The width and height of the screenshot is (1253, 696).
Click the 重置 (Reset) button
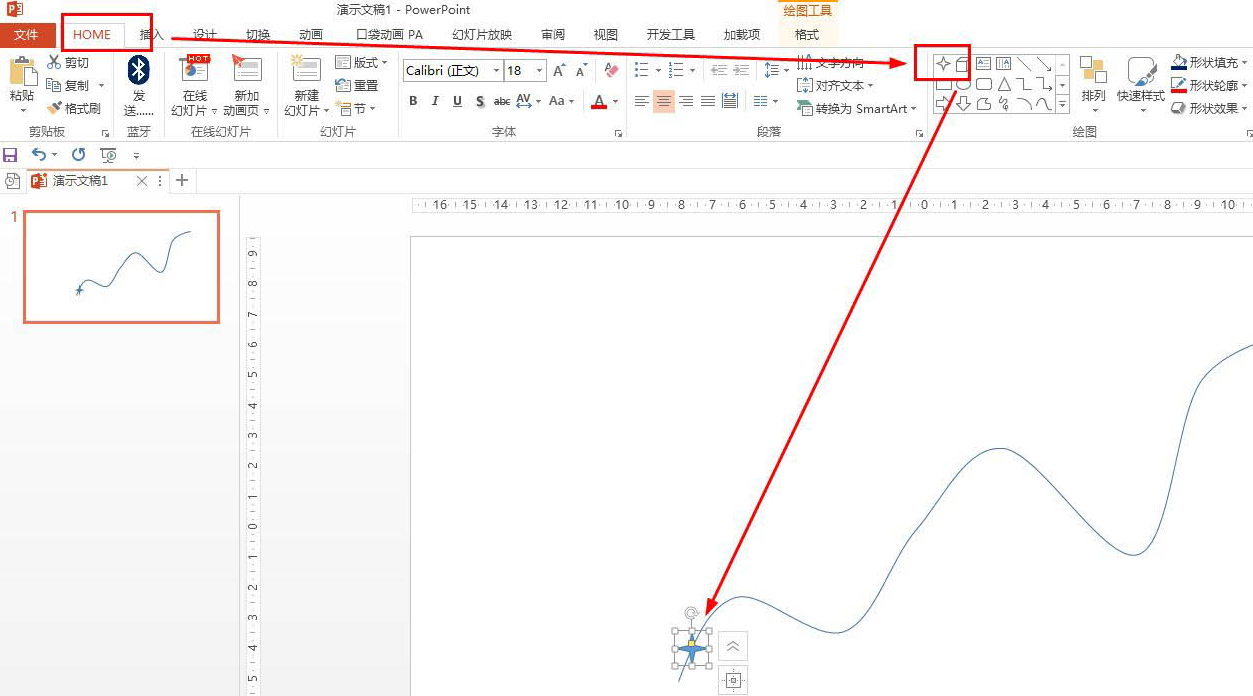358,85
